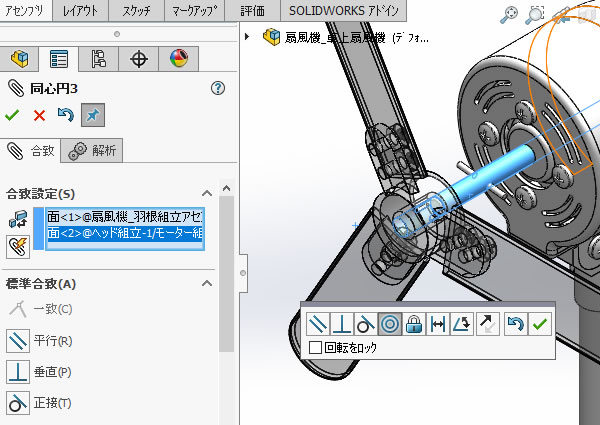Choose the 平行(R) parallel mate
The height and width of the screenshot is (425, 600).
point(39,340)
